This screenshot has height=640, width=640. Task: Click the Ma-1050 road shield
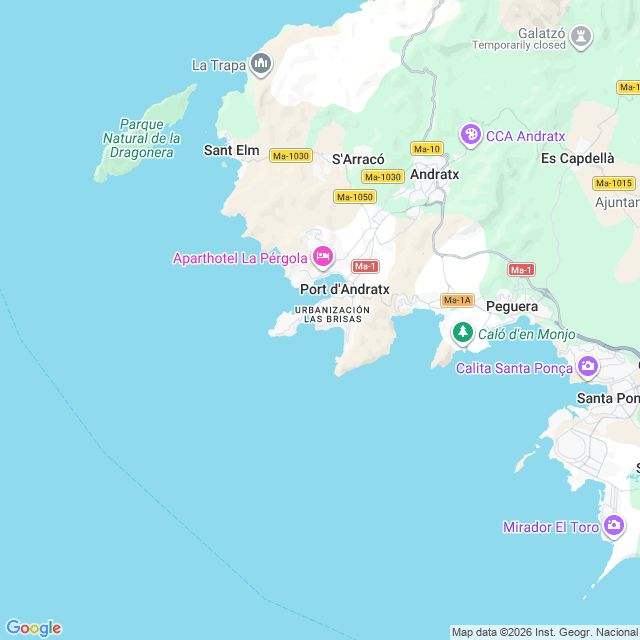(355, 197)
